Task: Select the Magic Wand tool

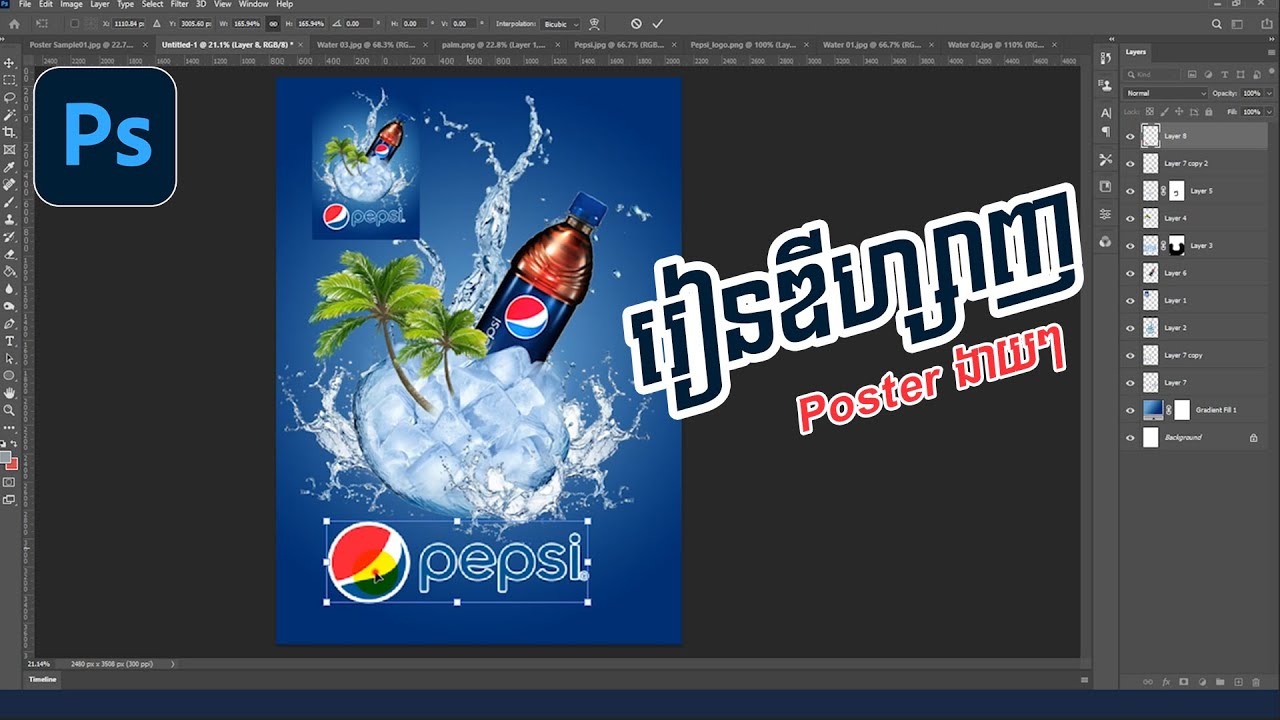Action: pos(9,115)
